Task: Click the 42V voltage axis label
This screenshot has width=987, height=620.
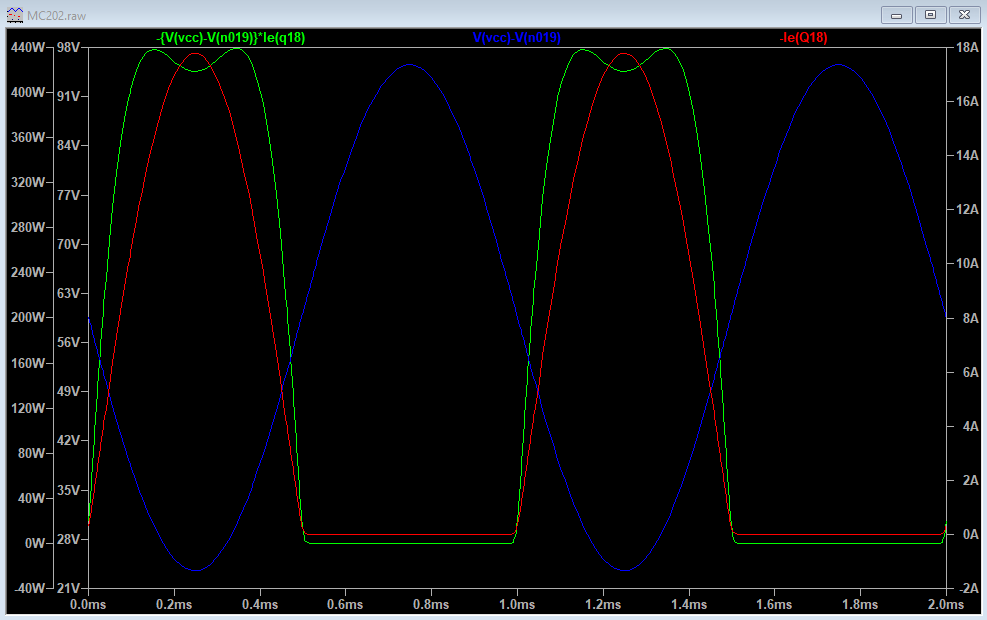Action: pos(69,441)
